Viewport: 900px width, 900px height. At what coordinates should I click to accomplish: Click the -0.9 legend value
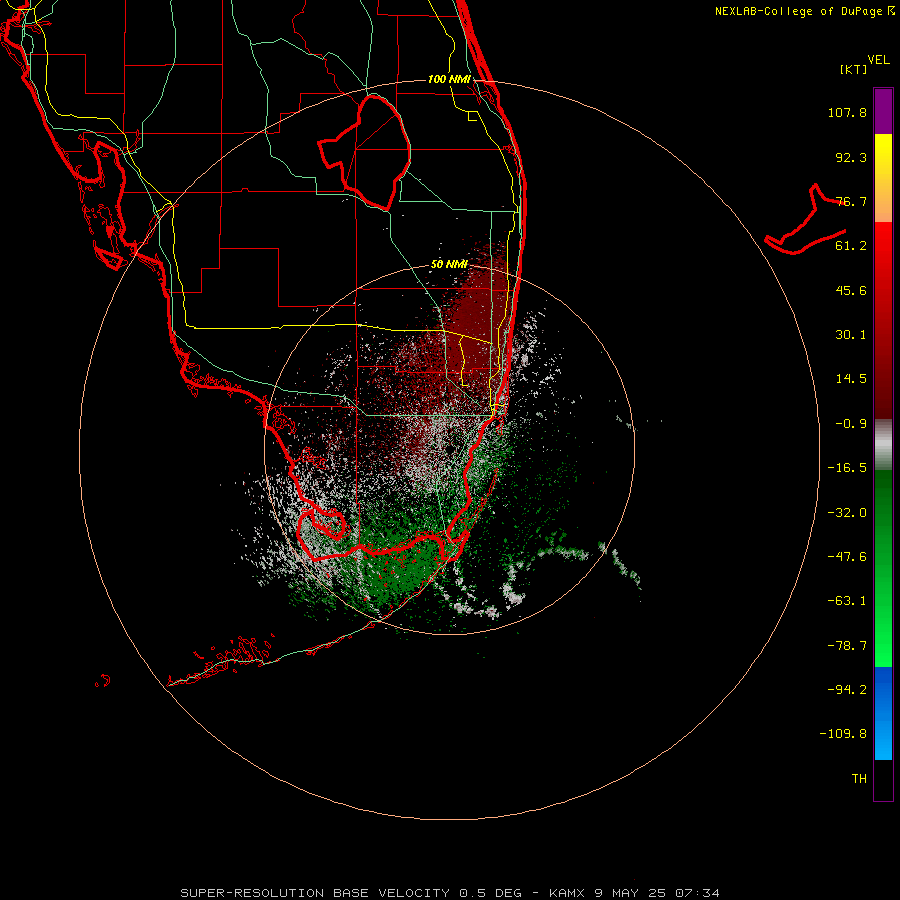pos(851,424)
